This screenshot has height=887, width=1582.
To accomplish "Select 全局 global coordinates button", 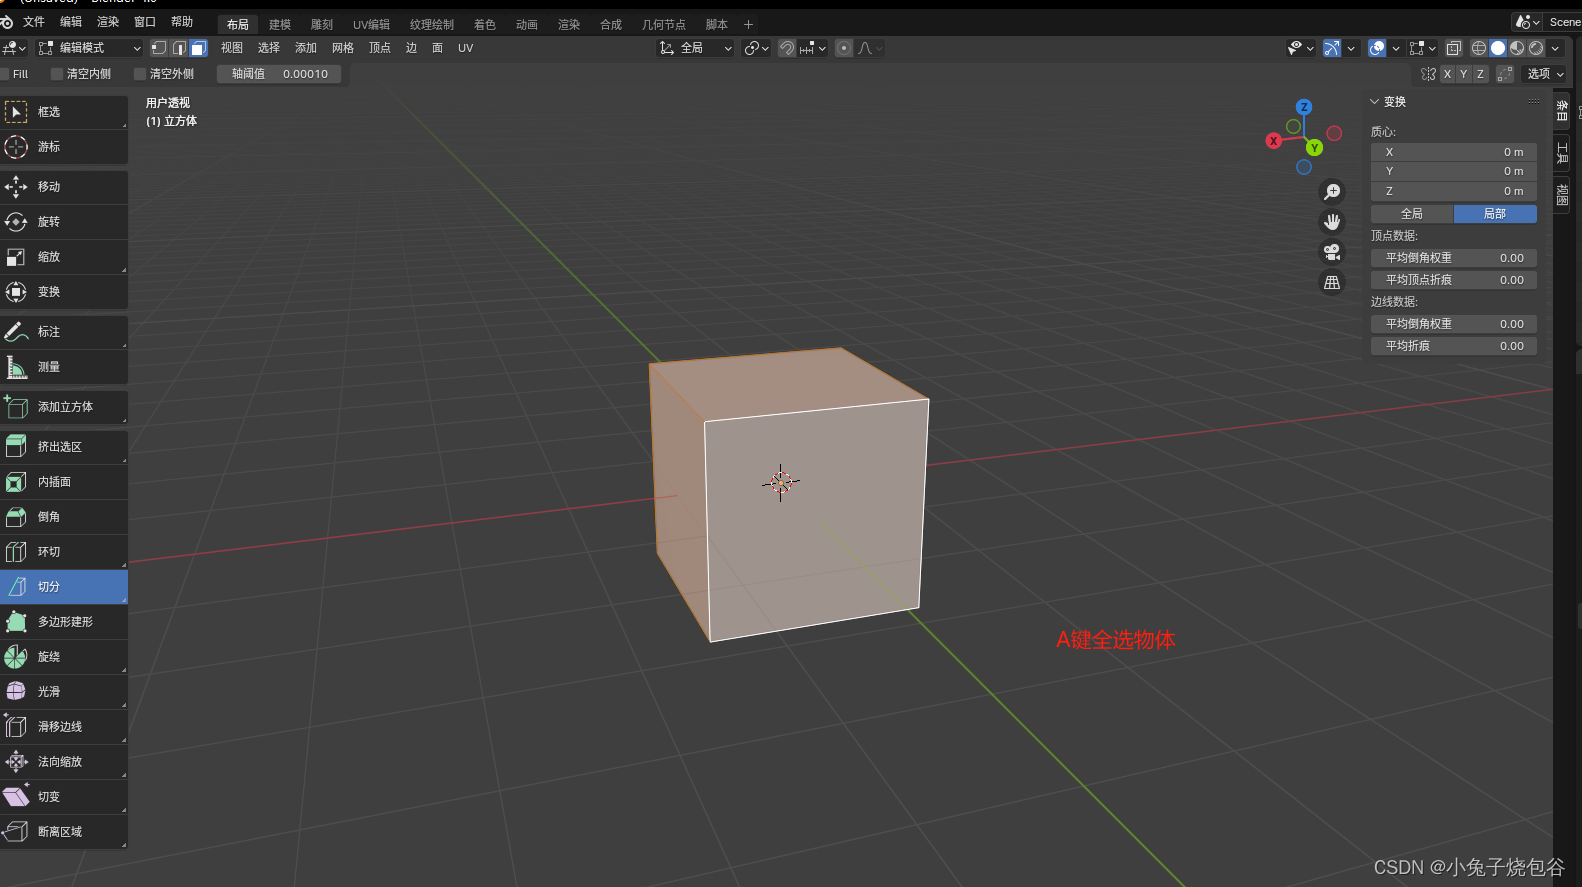I will (1412, 214).
